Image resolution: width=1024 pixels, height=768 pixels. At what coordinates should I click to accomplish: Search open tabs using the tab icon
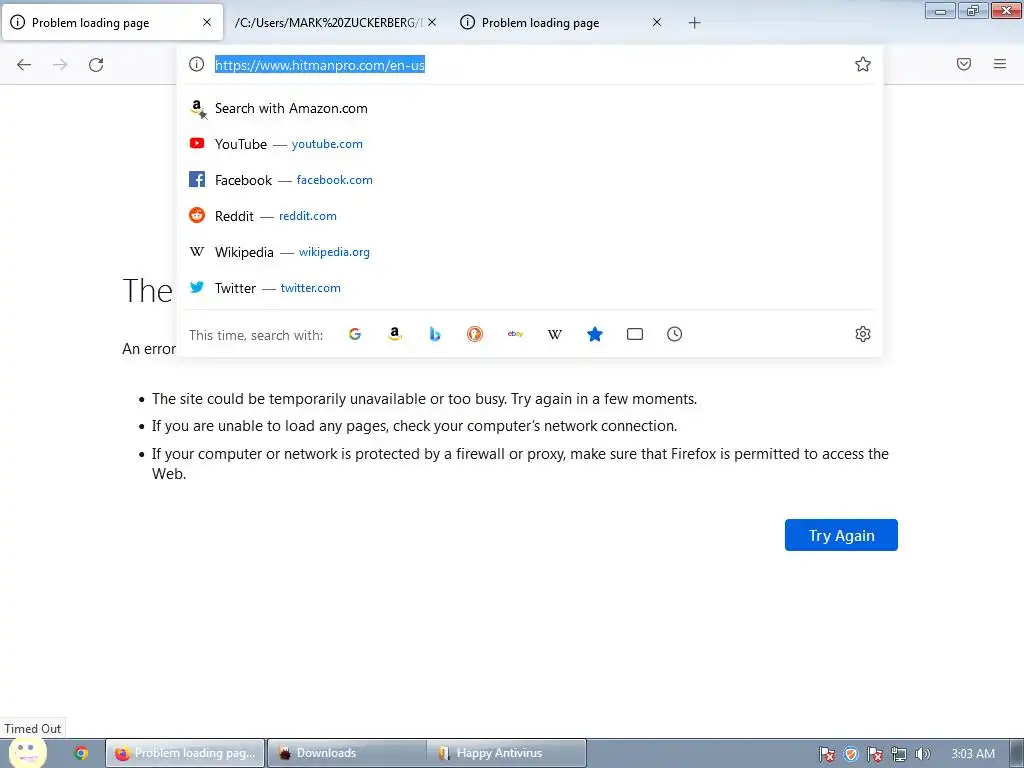(x=635, y=334)
